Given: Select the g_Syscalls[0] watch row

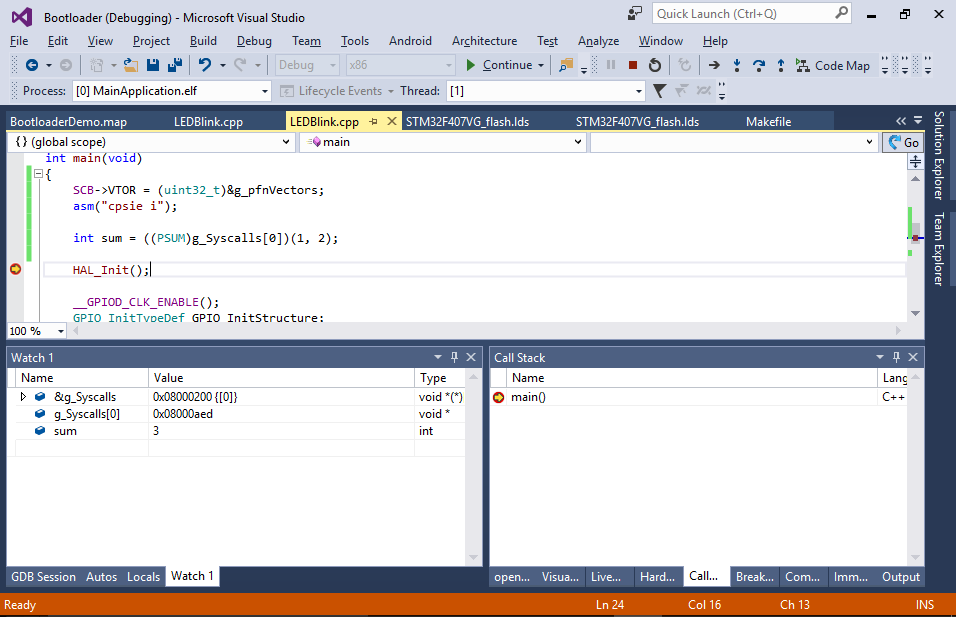Looking at the screenshot, I should pyautogui.click(x=239, y=413).
